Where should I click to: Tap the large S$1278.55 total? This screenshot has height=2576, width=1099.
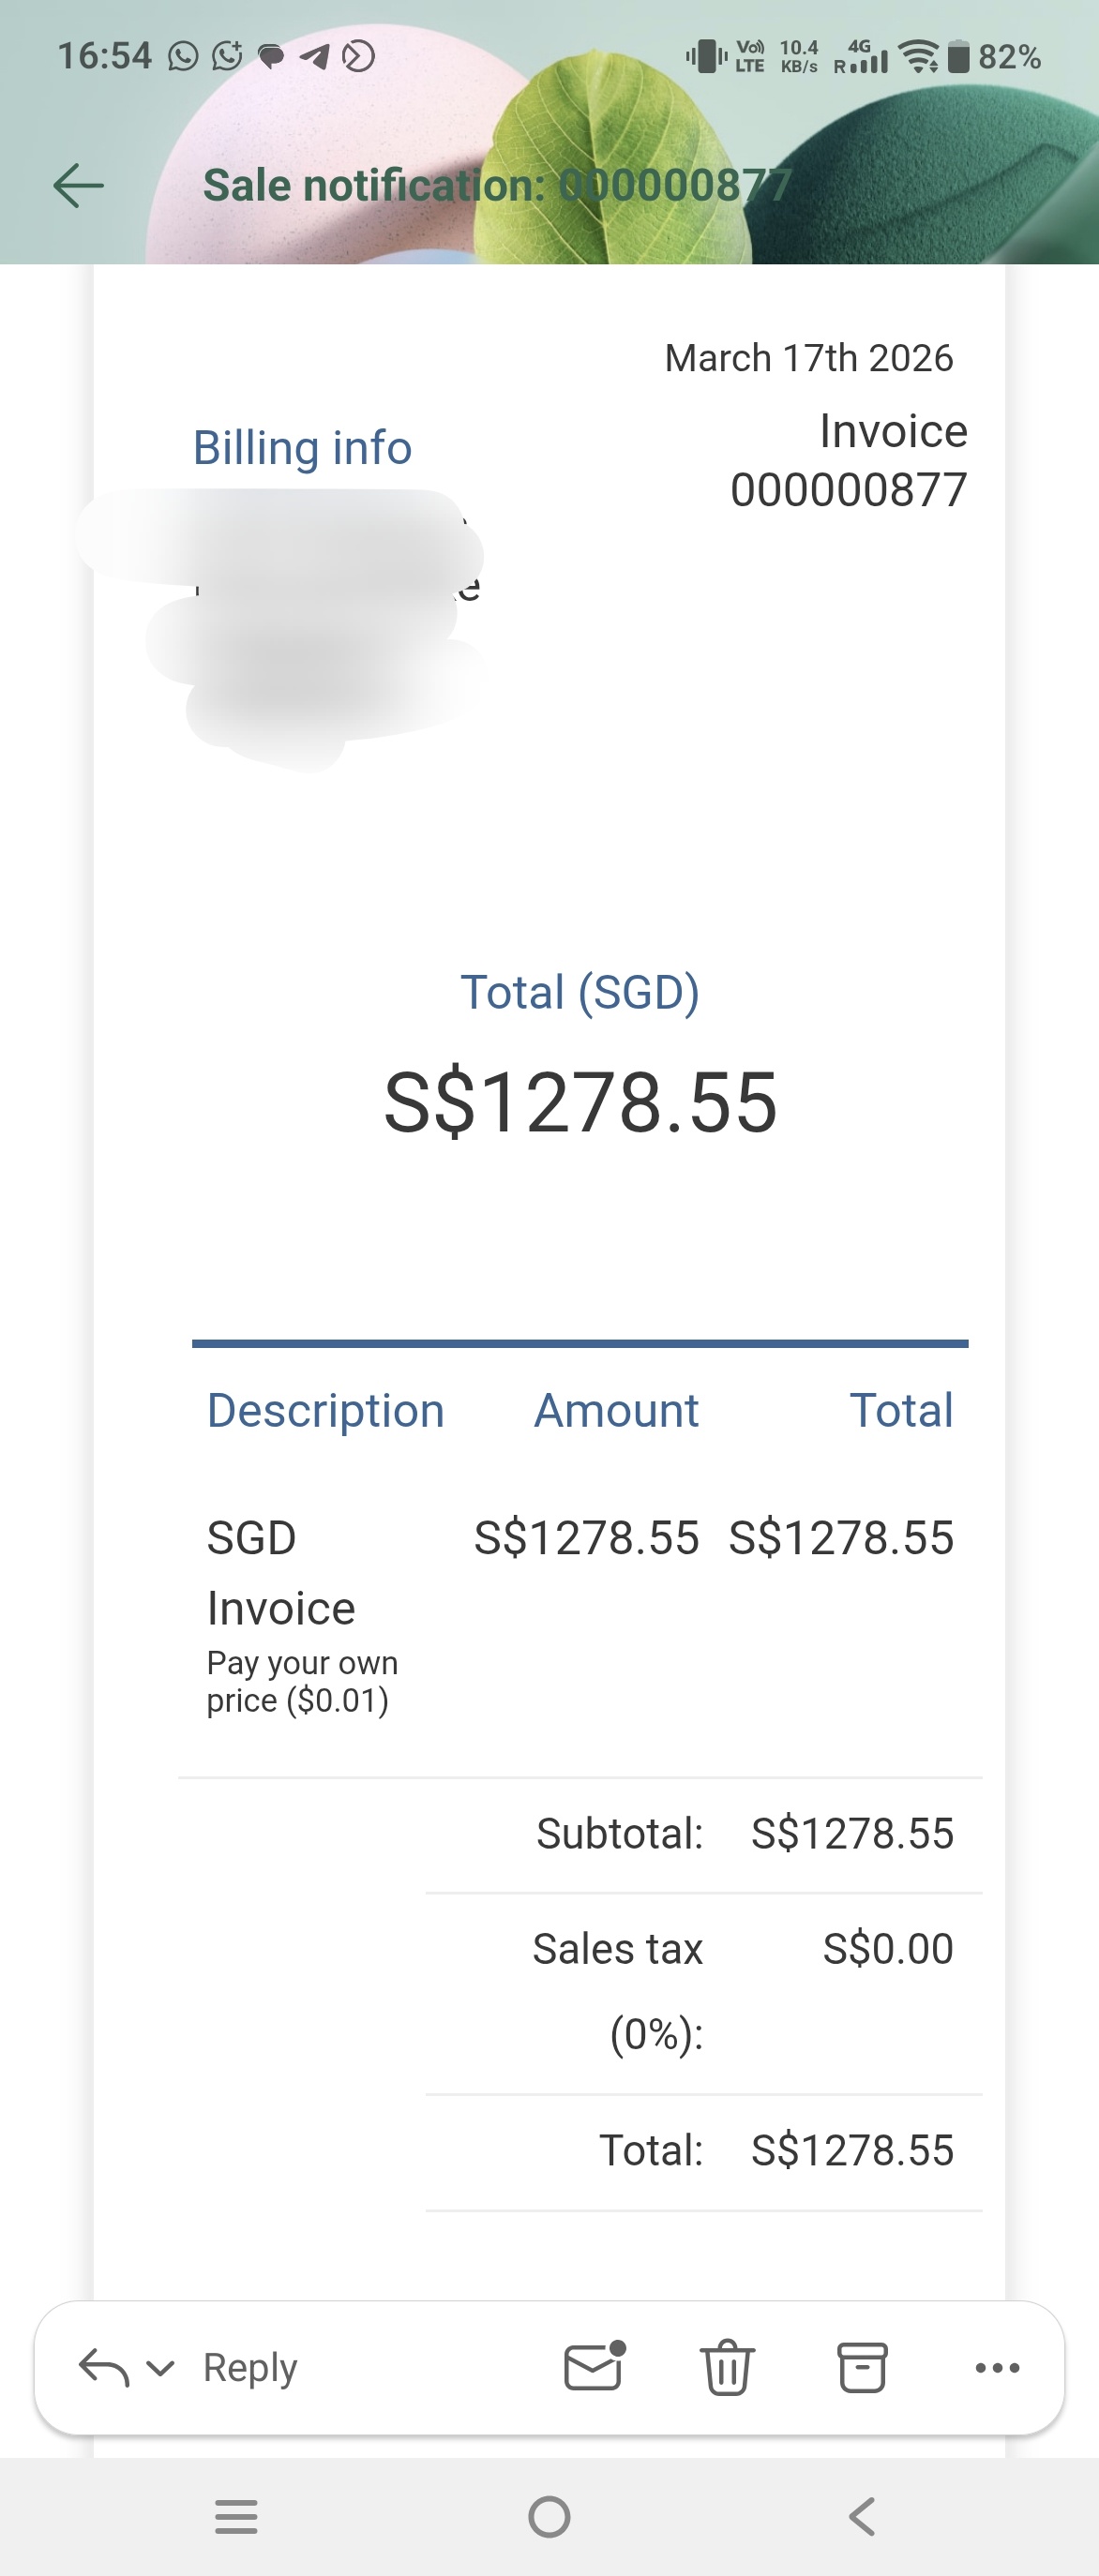pyautogui.click(x=580, y=1102)
